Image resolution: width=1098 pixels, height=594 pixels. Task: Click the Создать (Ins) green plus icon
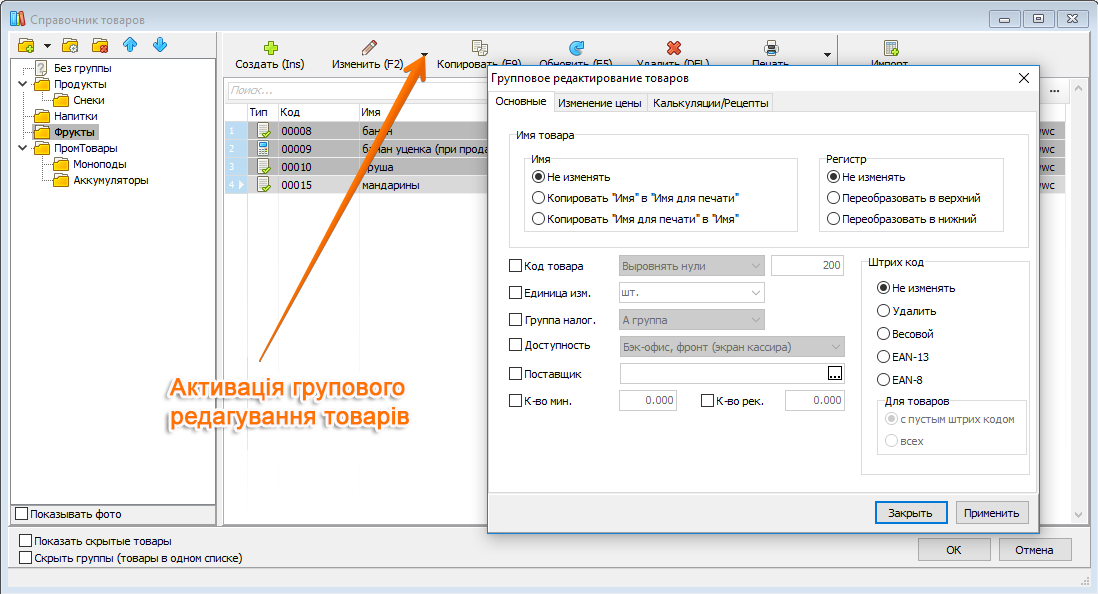[x=270, y=48]
